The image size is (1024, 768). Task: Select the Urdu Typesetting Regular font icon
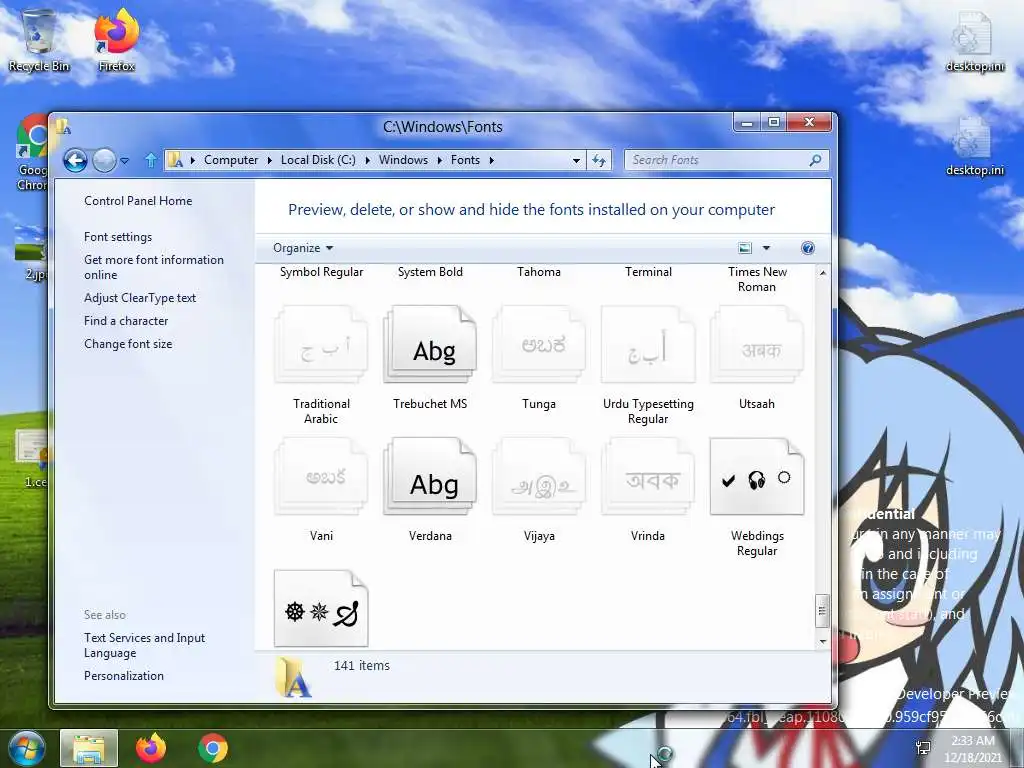pos(648,345)
